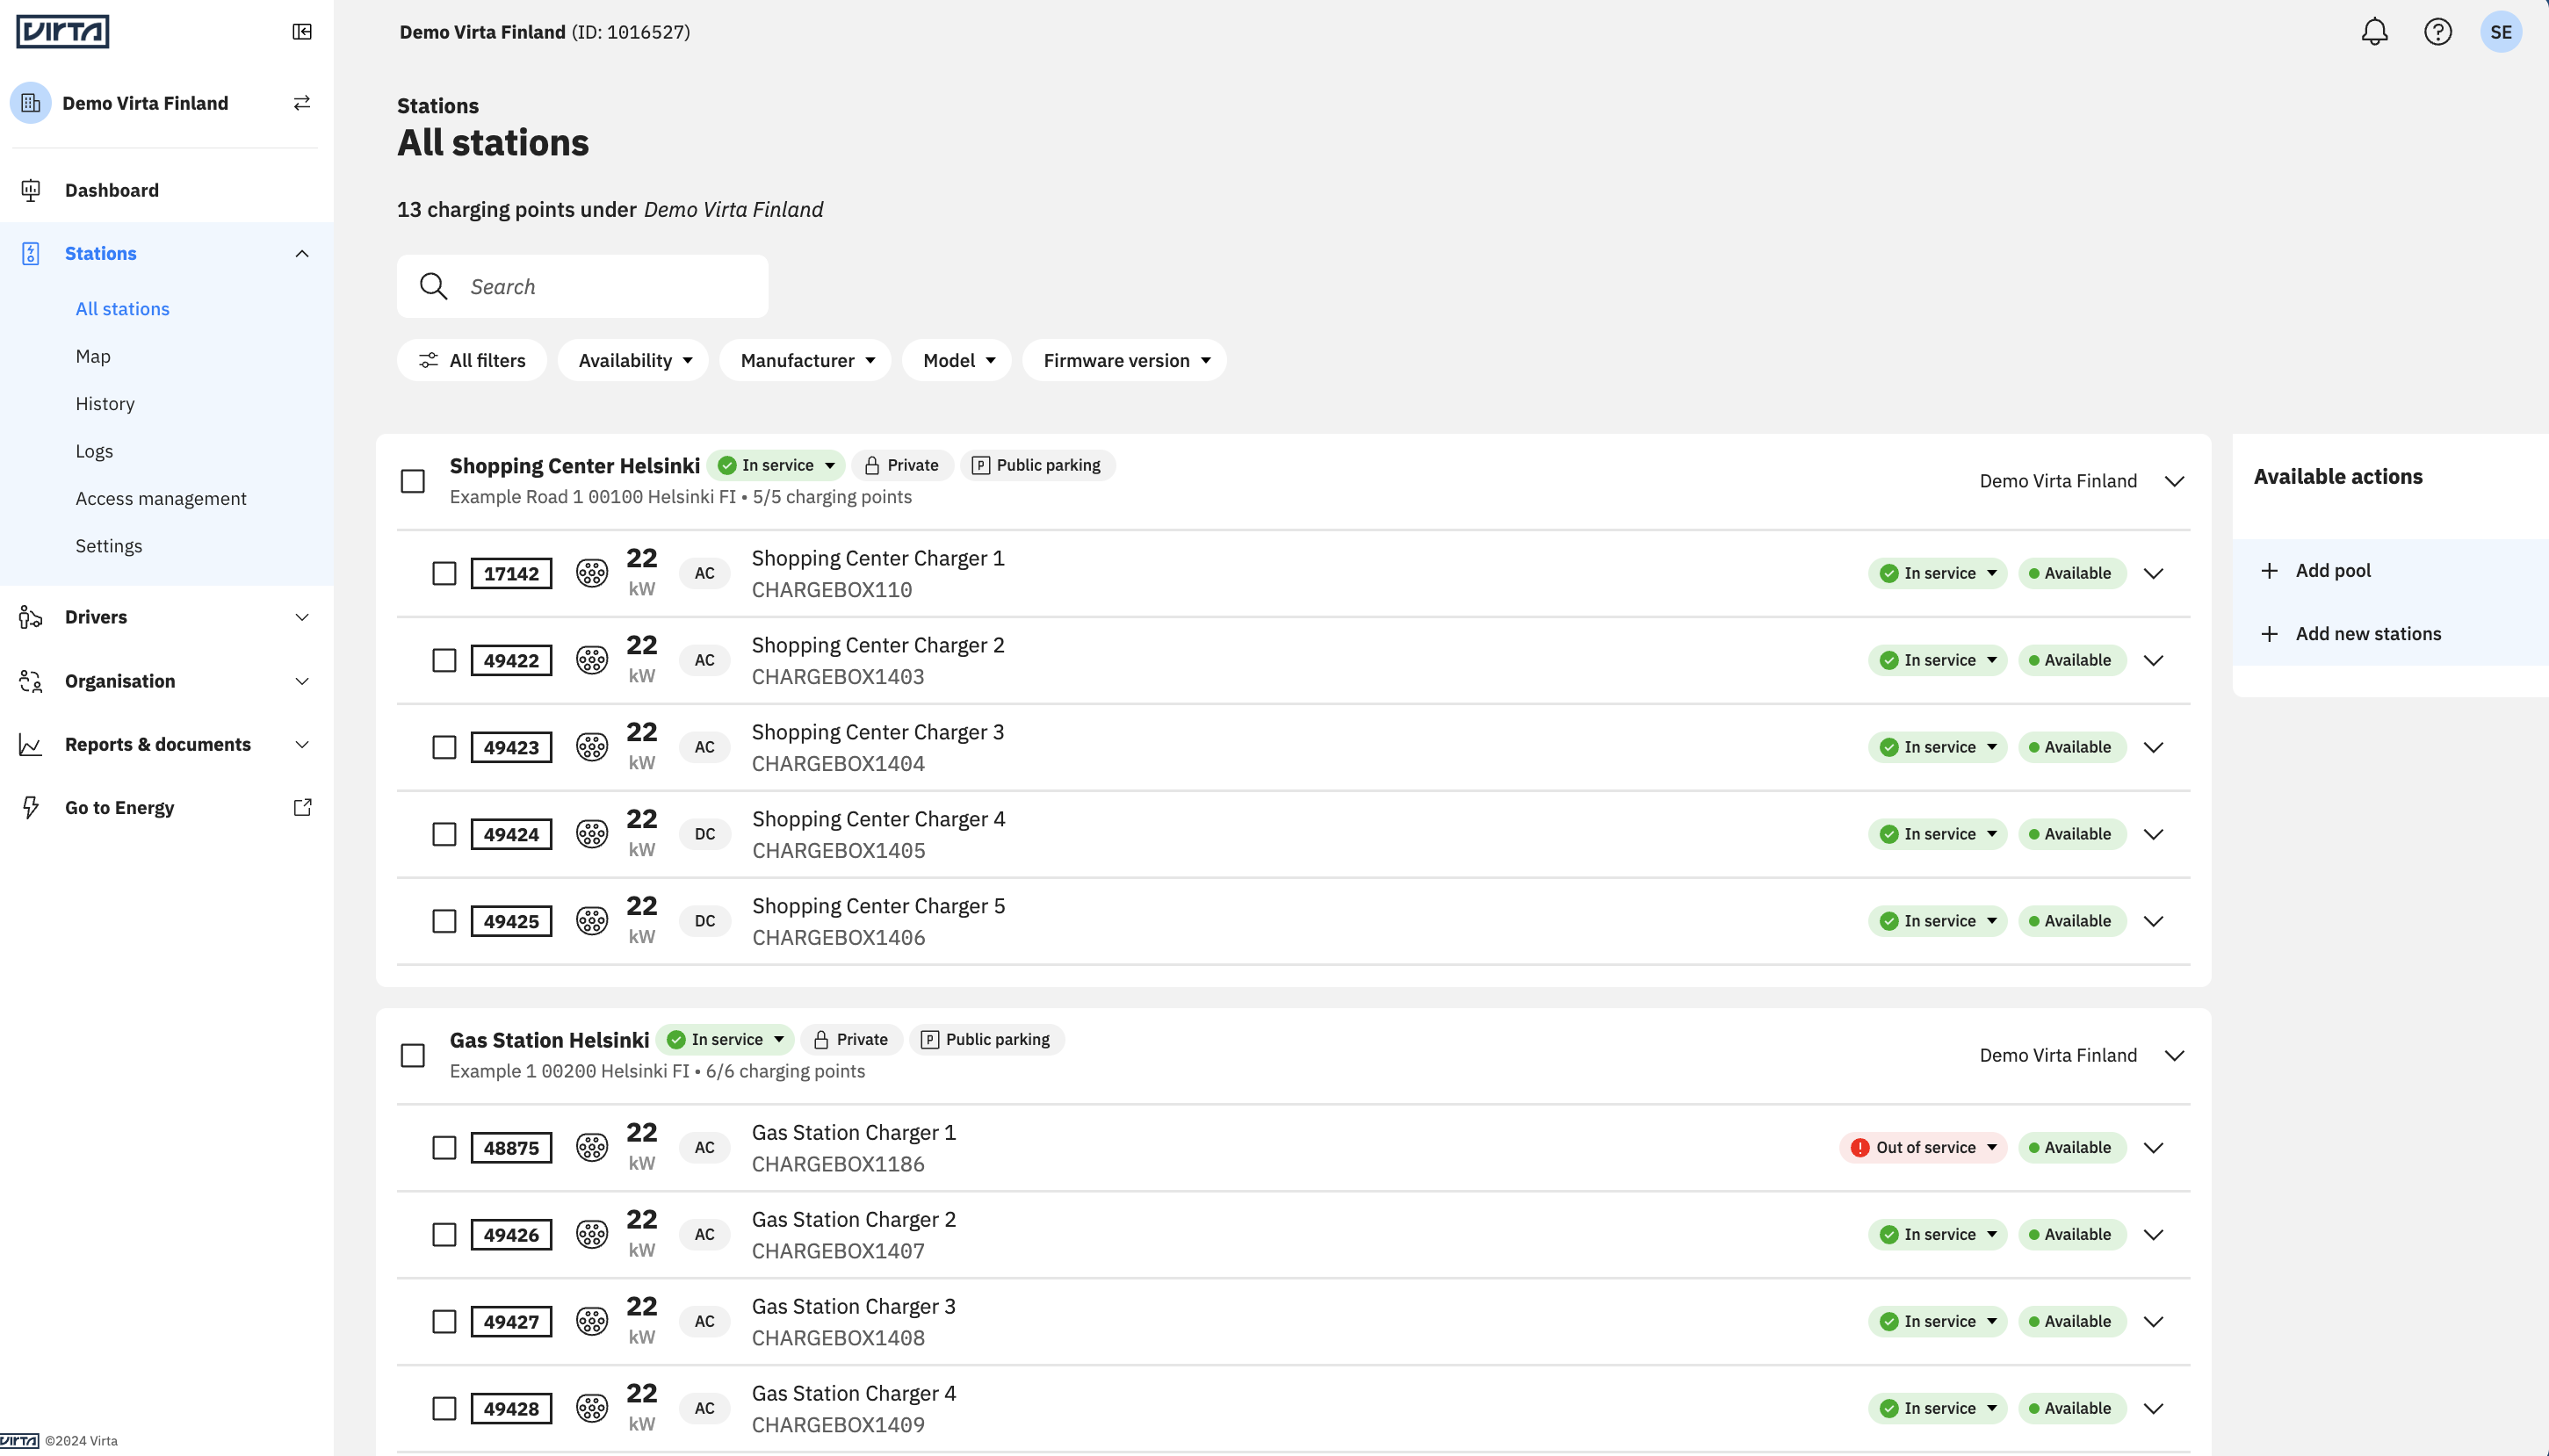This screenshot has height=1456, width=2549.
Task: Open station Settings in the sidebar
Action: tap(109, 547)
